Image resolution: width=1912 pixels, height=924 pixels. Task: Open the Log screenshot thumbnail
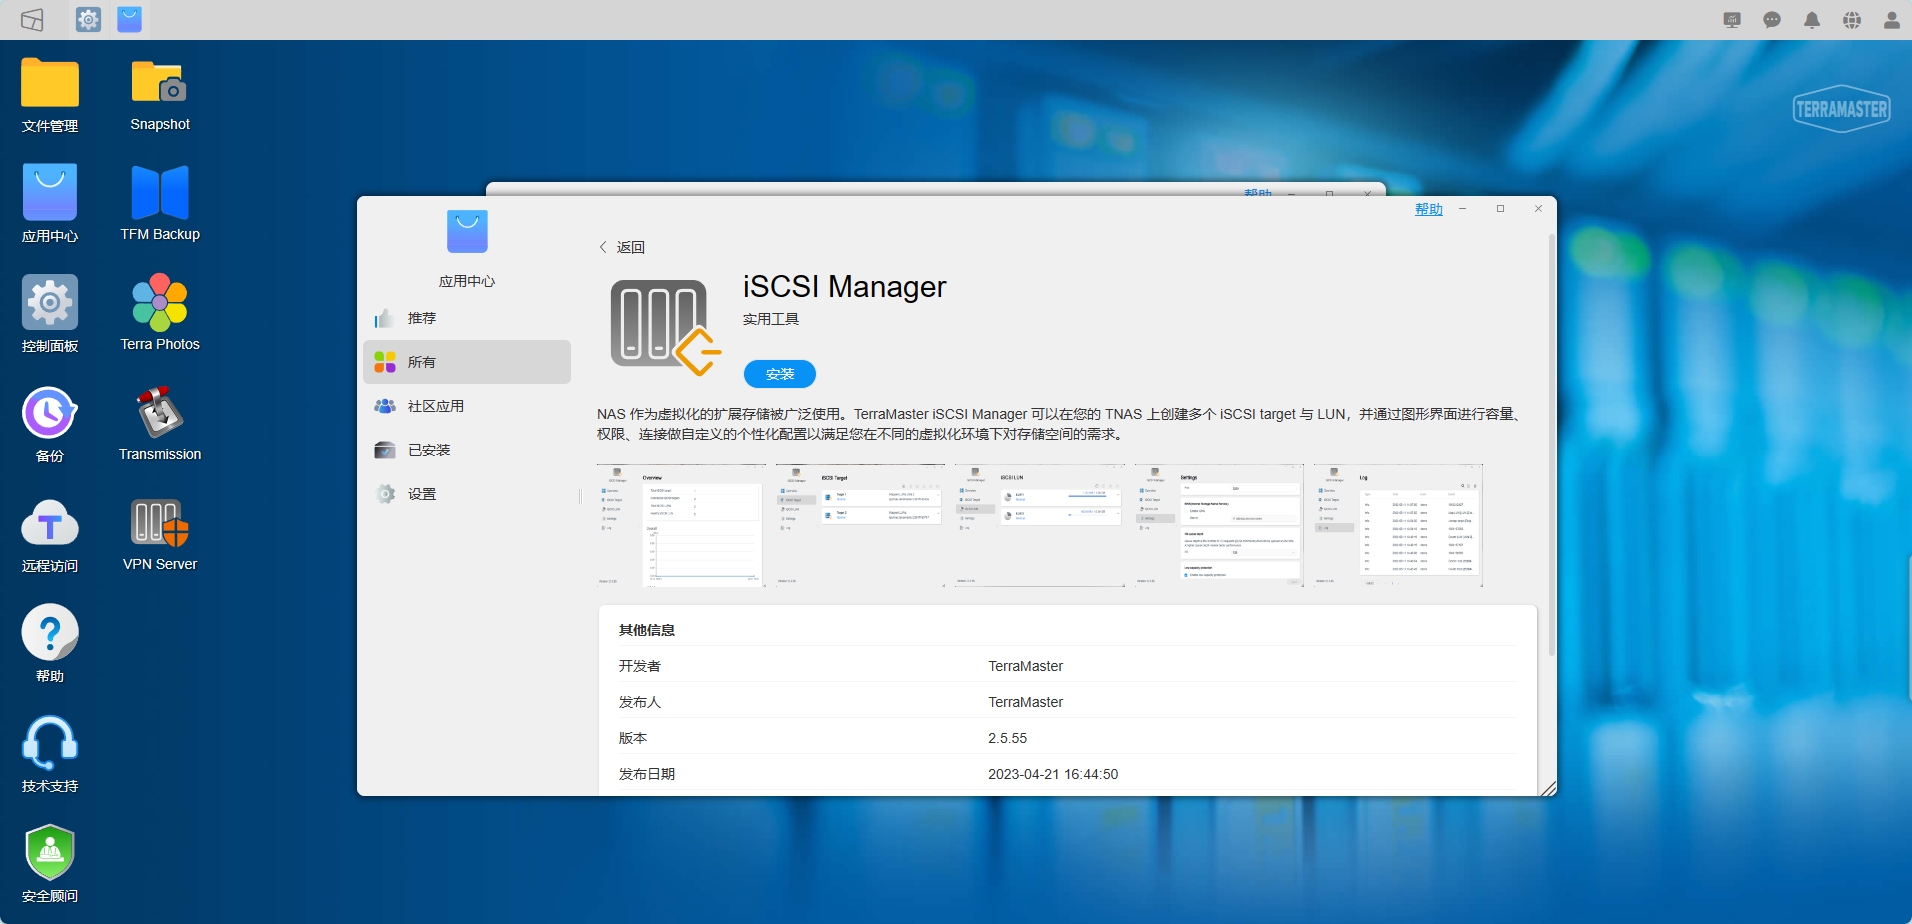(x=1398, y=525)
